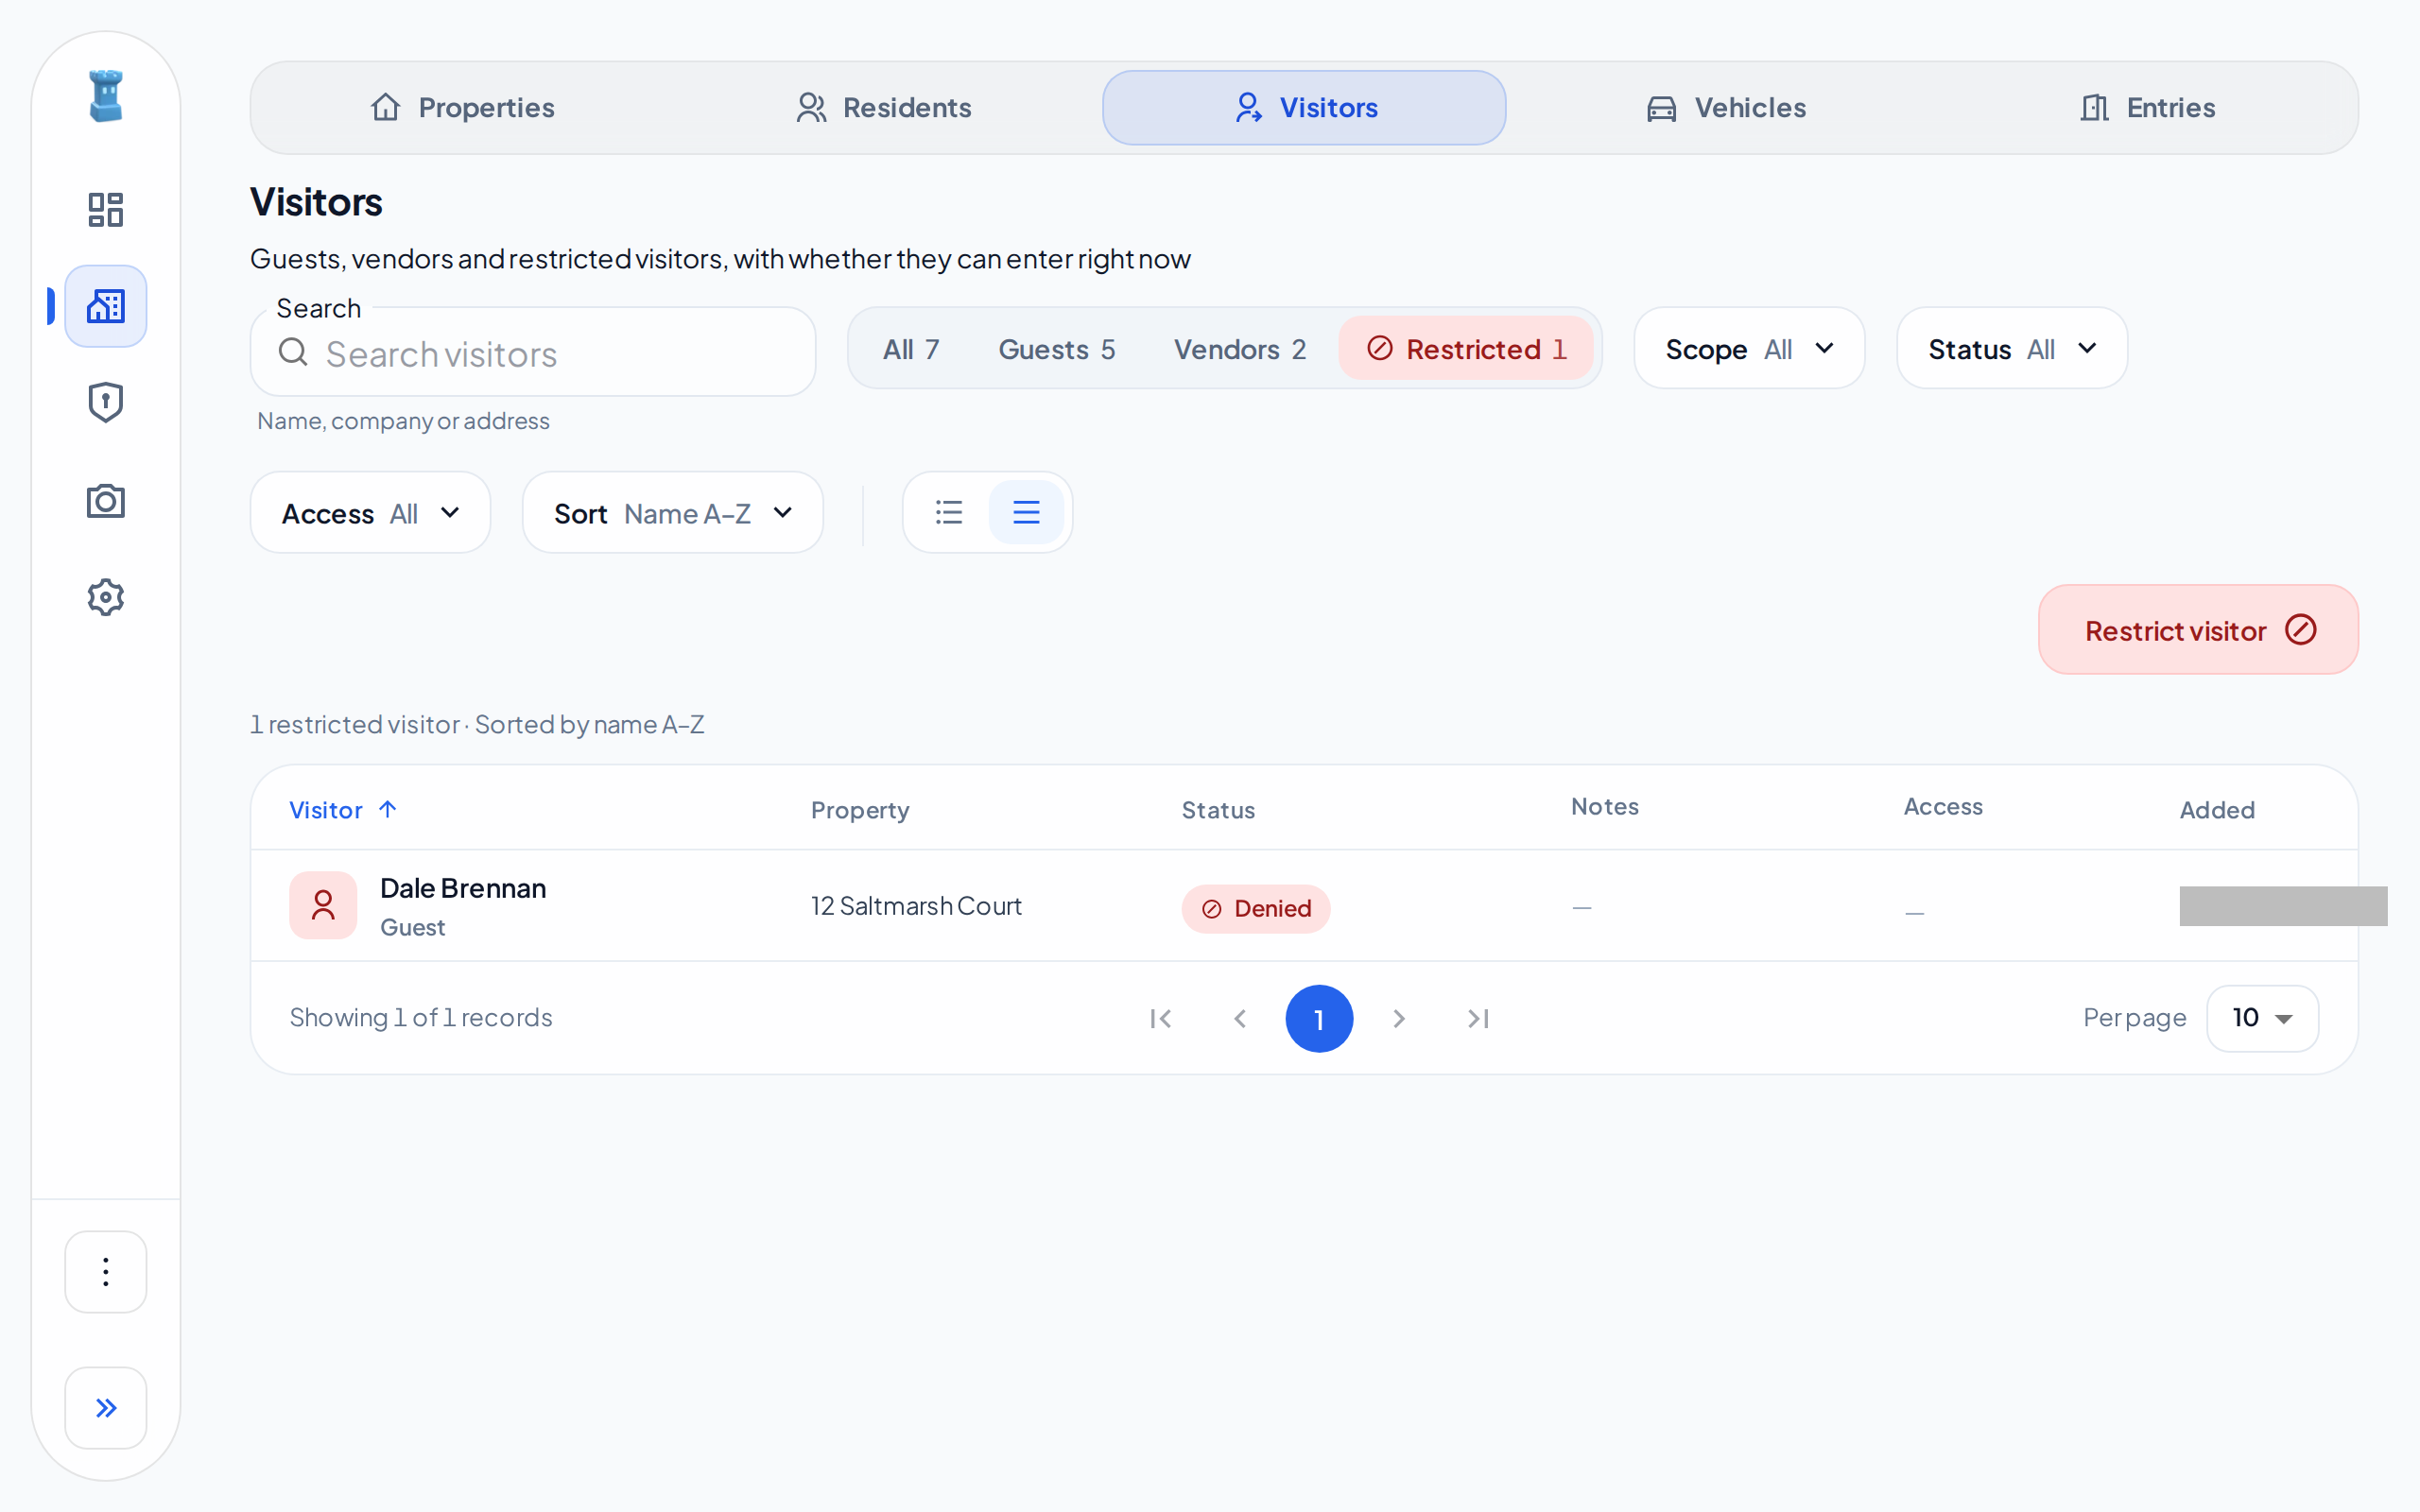Click Dale Brennan's red avatar icon
The width and height of the screenshot is (2420, 1512).
(x=323, y=905)
